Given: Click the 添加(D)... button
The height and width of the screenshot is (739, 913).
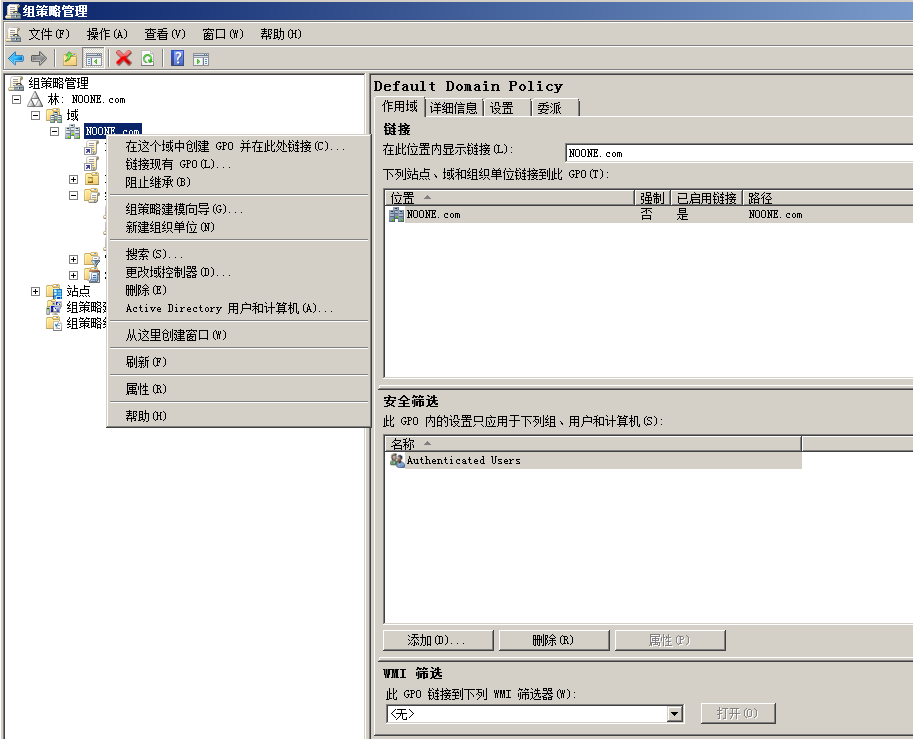Looking at the screenshot, I should click(x=438, y=640).
